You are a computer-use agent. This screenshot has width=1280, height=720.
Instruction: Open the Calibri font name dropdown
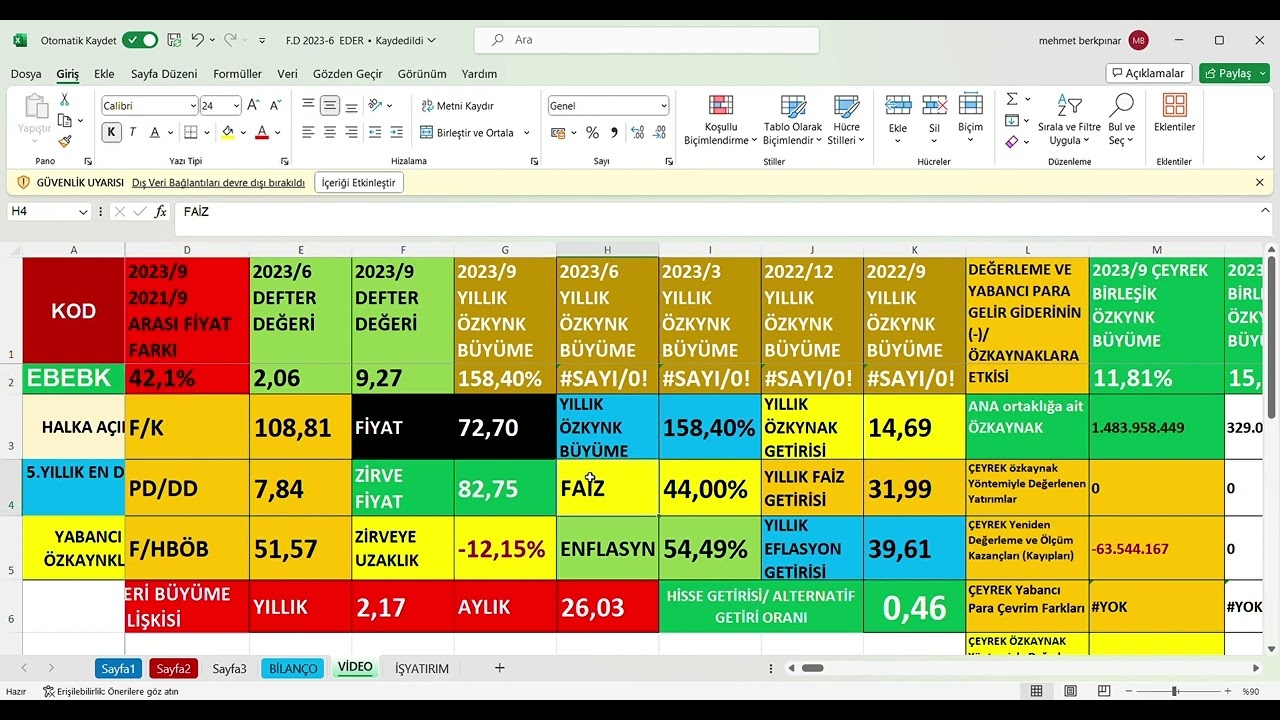[193, 105]
